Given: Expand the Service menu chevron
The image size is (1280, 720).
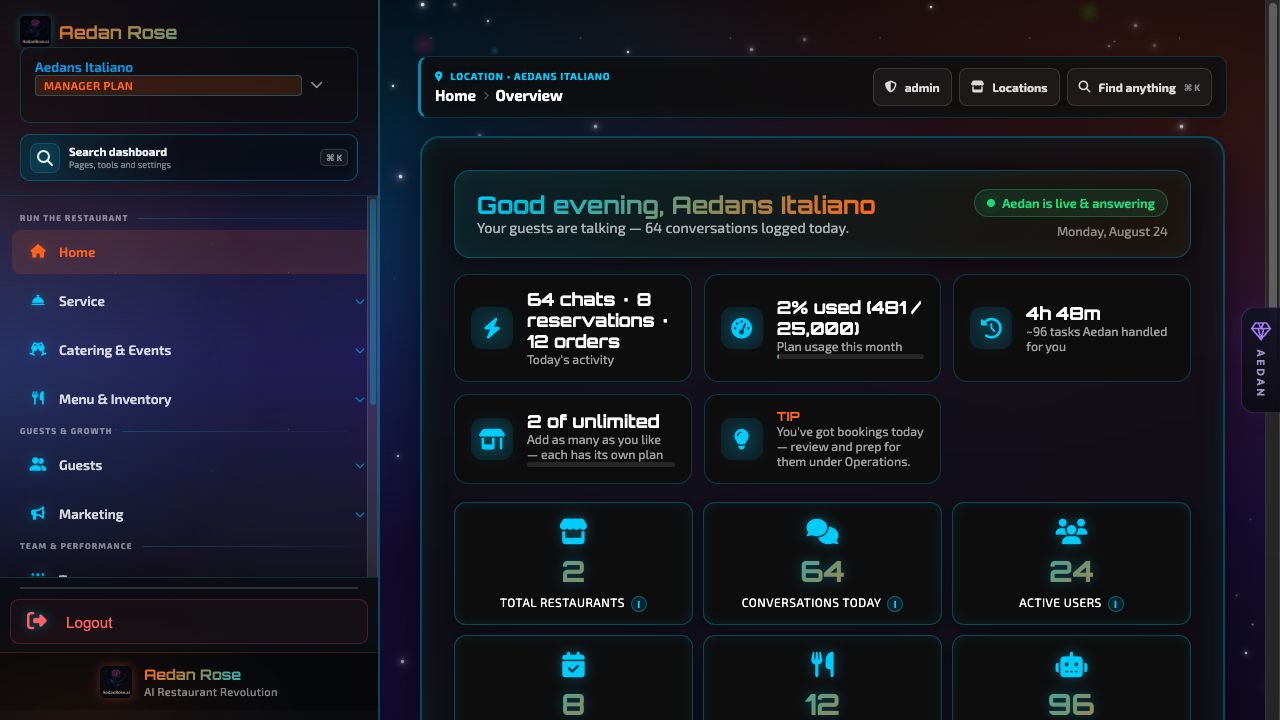Looking at the screenshot, I should [360, 301].
